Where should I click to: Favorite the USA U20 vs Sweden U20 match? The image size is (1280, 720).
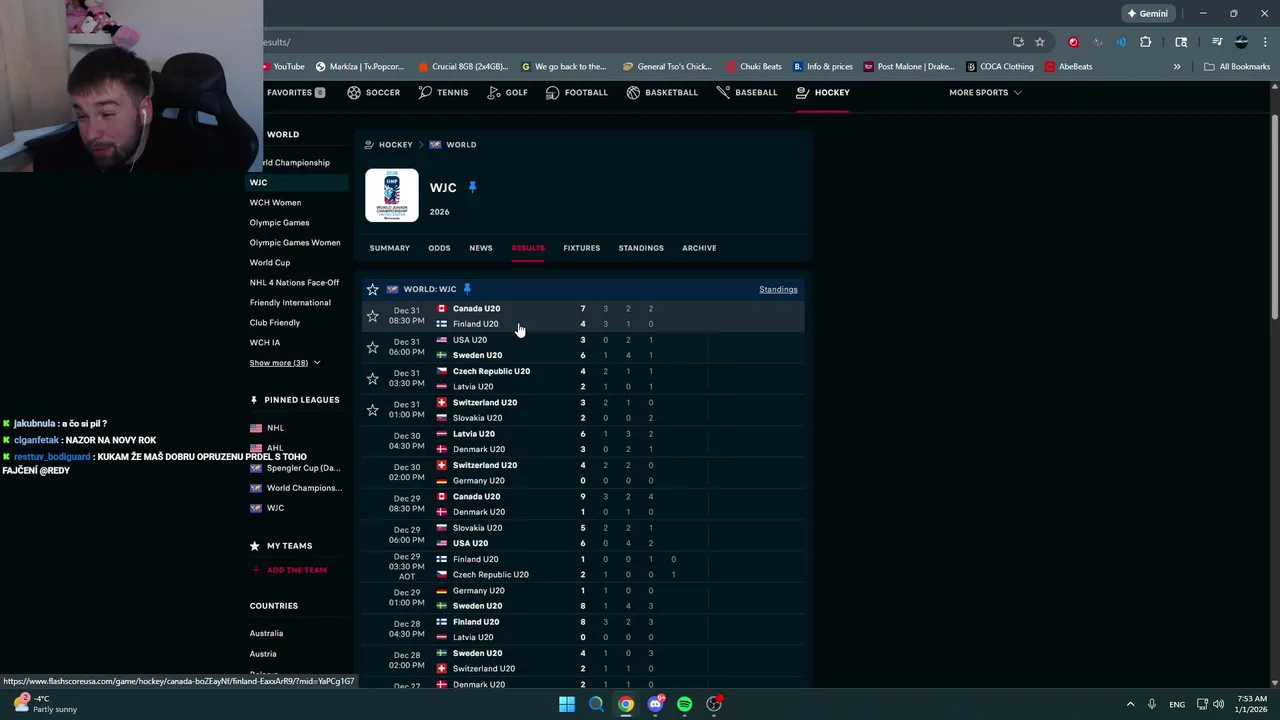372,347
